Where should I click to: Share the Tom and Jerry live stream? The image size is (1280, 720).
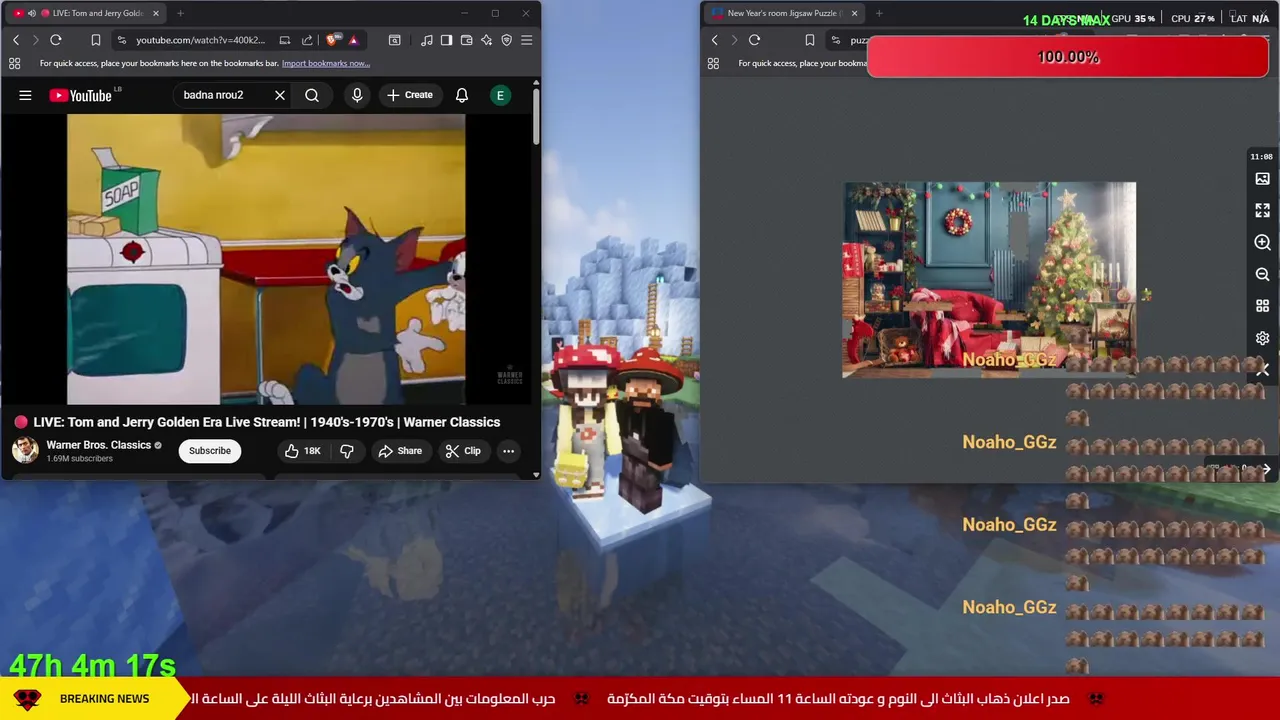[x=400, y=451]
